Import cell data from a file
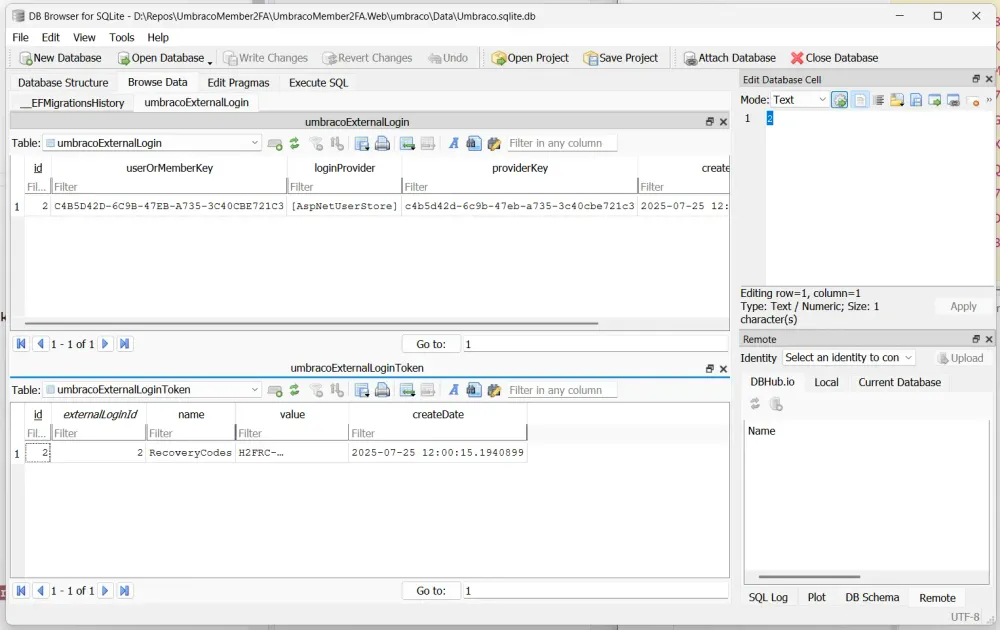1000x630 pixels. coord(897,99)
